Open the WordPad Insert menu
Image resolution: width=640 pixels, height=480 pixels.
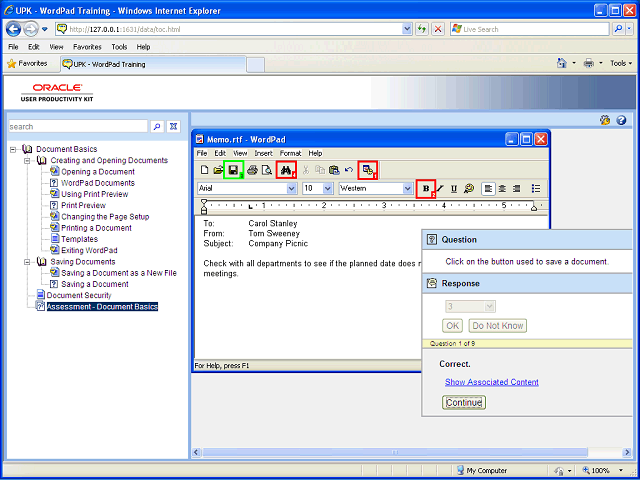point(263,153)
